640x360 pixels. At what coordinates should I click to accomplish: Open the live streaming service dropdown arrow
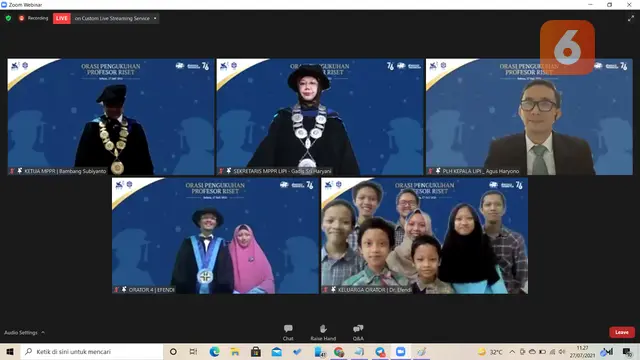point(155,18)
